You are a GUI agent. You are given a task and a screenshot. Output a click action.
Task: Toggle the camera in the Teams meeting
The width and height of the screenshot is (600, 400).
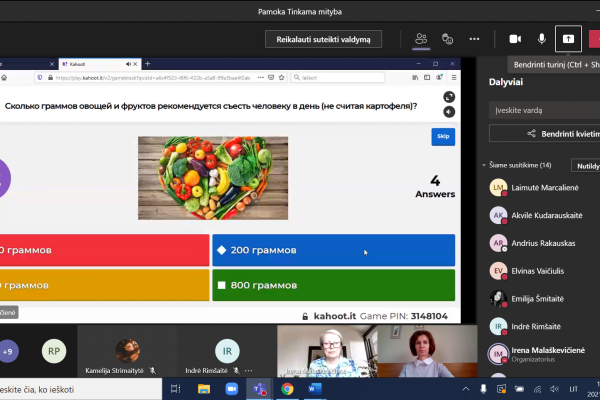[x=515, y=39]
